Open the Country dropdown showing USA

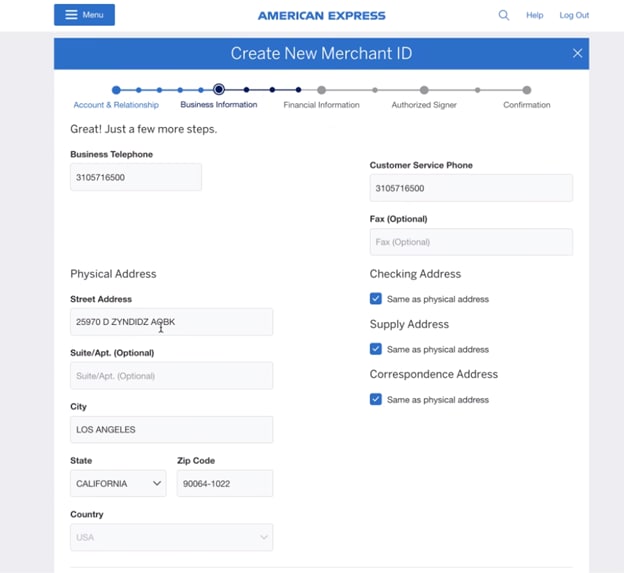click(171, 537)
